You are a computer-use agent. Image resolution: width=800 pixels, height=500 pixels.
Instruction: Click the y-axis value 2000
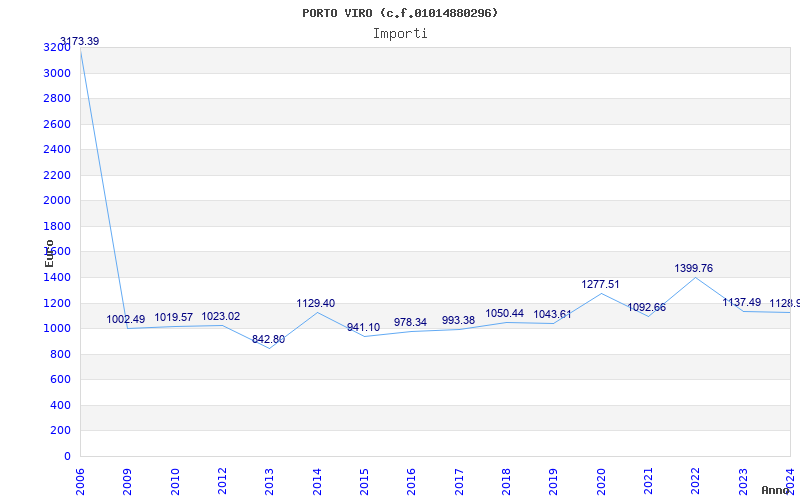pos(56,201)
